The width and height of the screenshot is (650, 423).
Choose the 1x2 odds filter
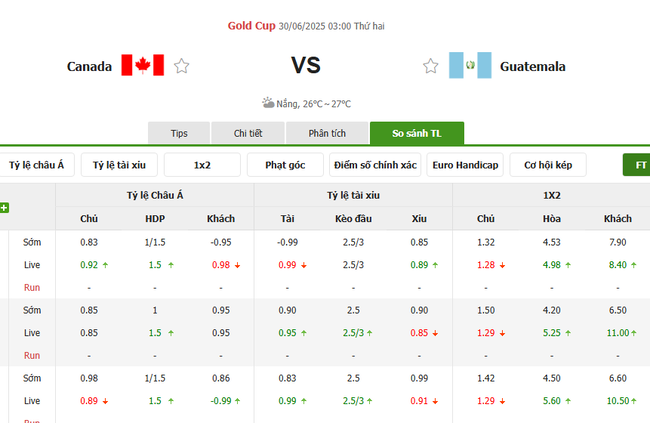pyautogui.click(x=202, y=165)
